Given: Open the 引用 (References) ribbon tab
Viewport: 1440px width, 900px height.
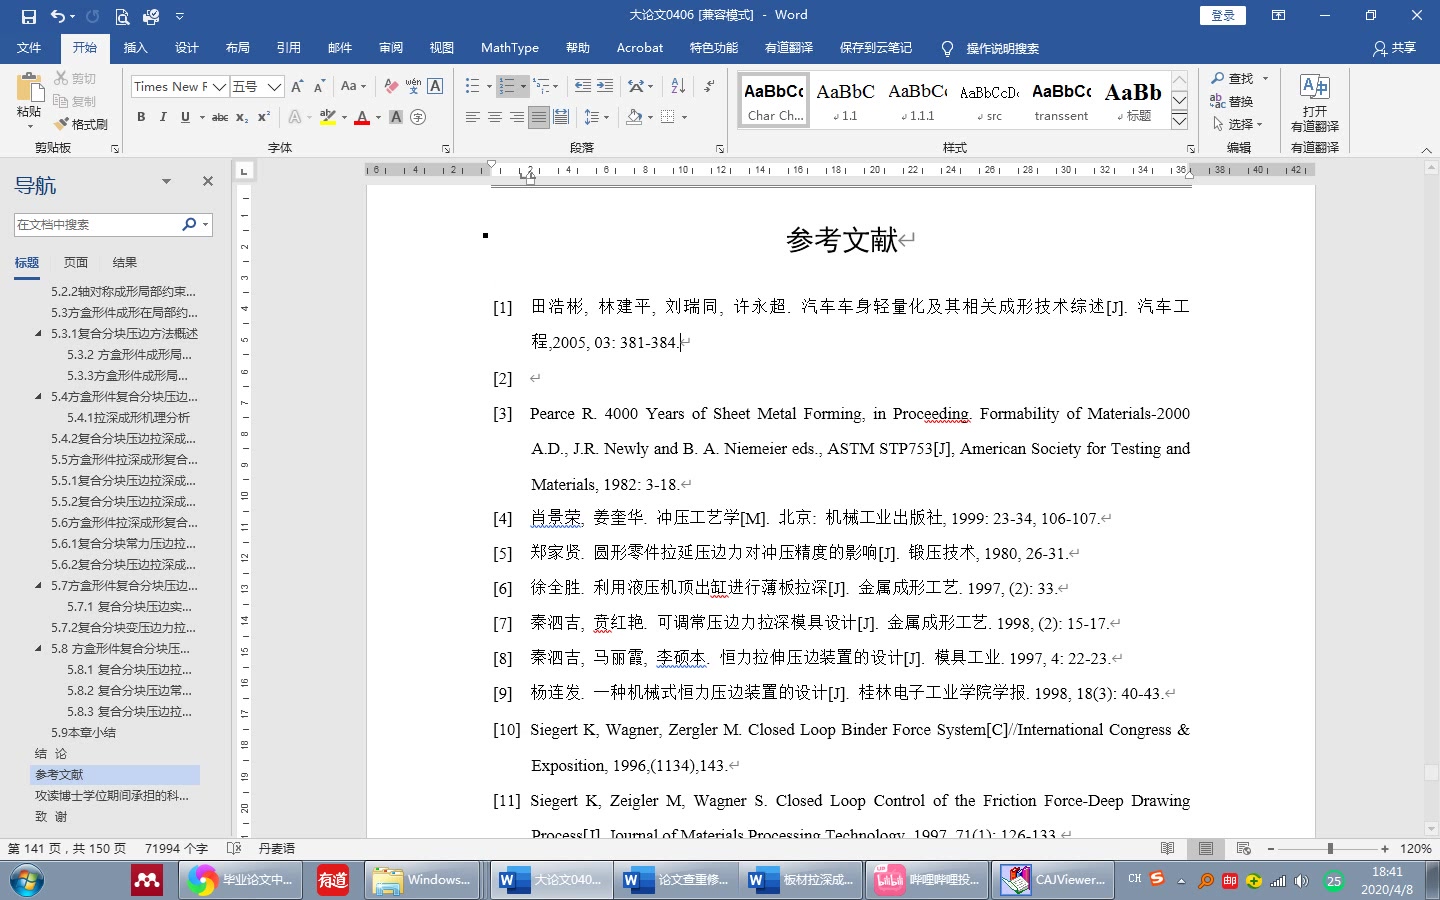Looking at the screenshot, I should 288,48.
